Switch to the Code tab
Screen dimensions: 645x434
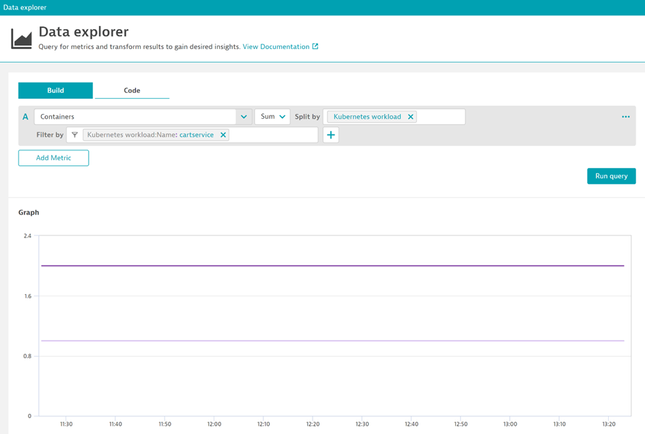click(132, 90)
